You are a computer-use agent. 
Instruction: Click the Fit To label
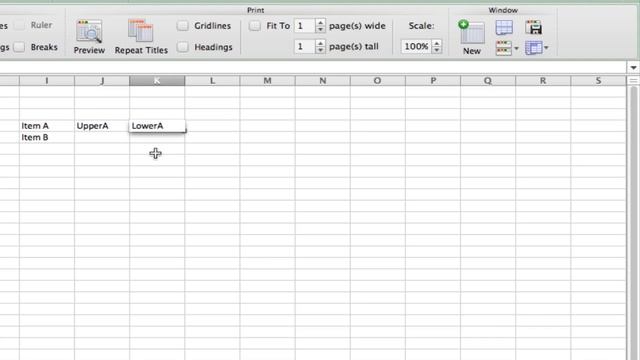pyautogui.click(x=278, y=26)
